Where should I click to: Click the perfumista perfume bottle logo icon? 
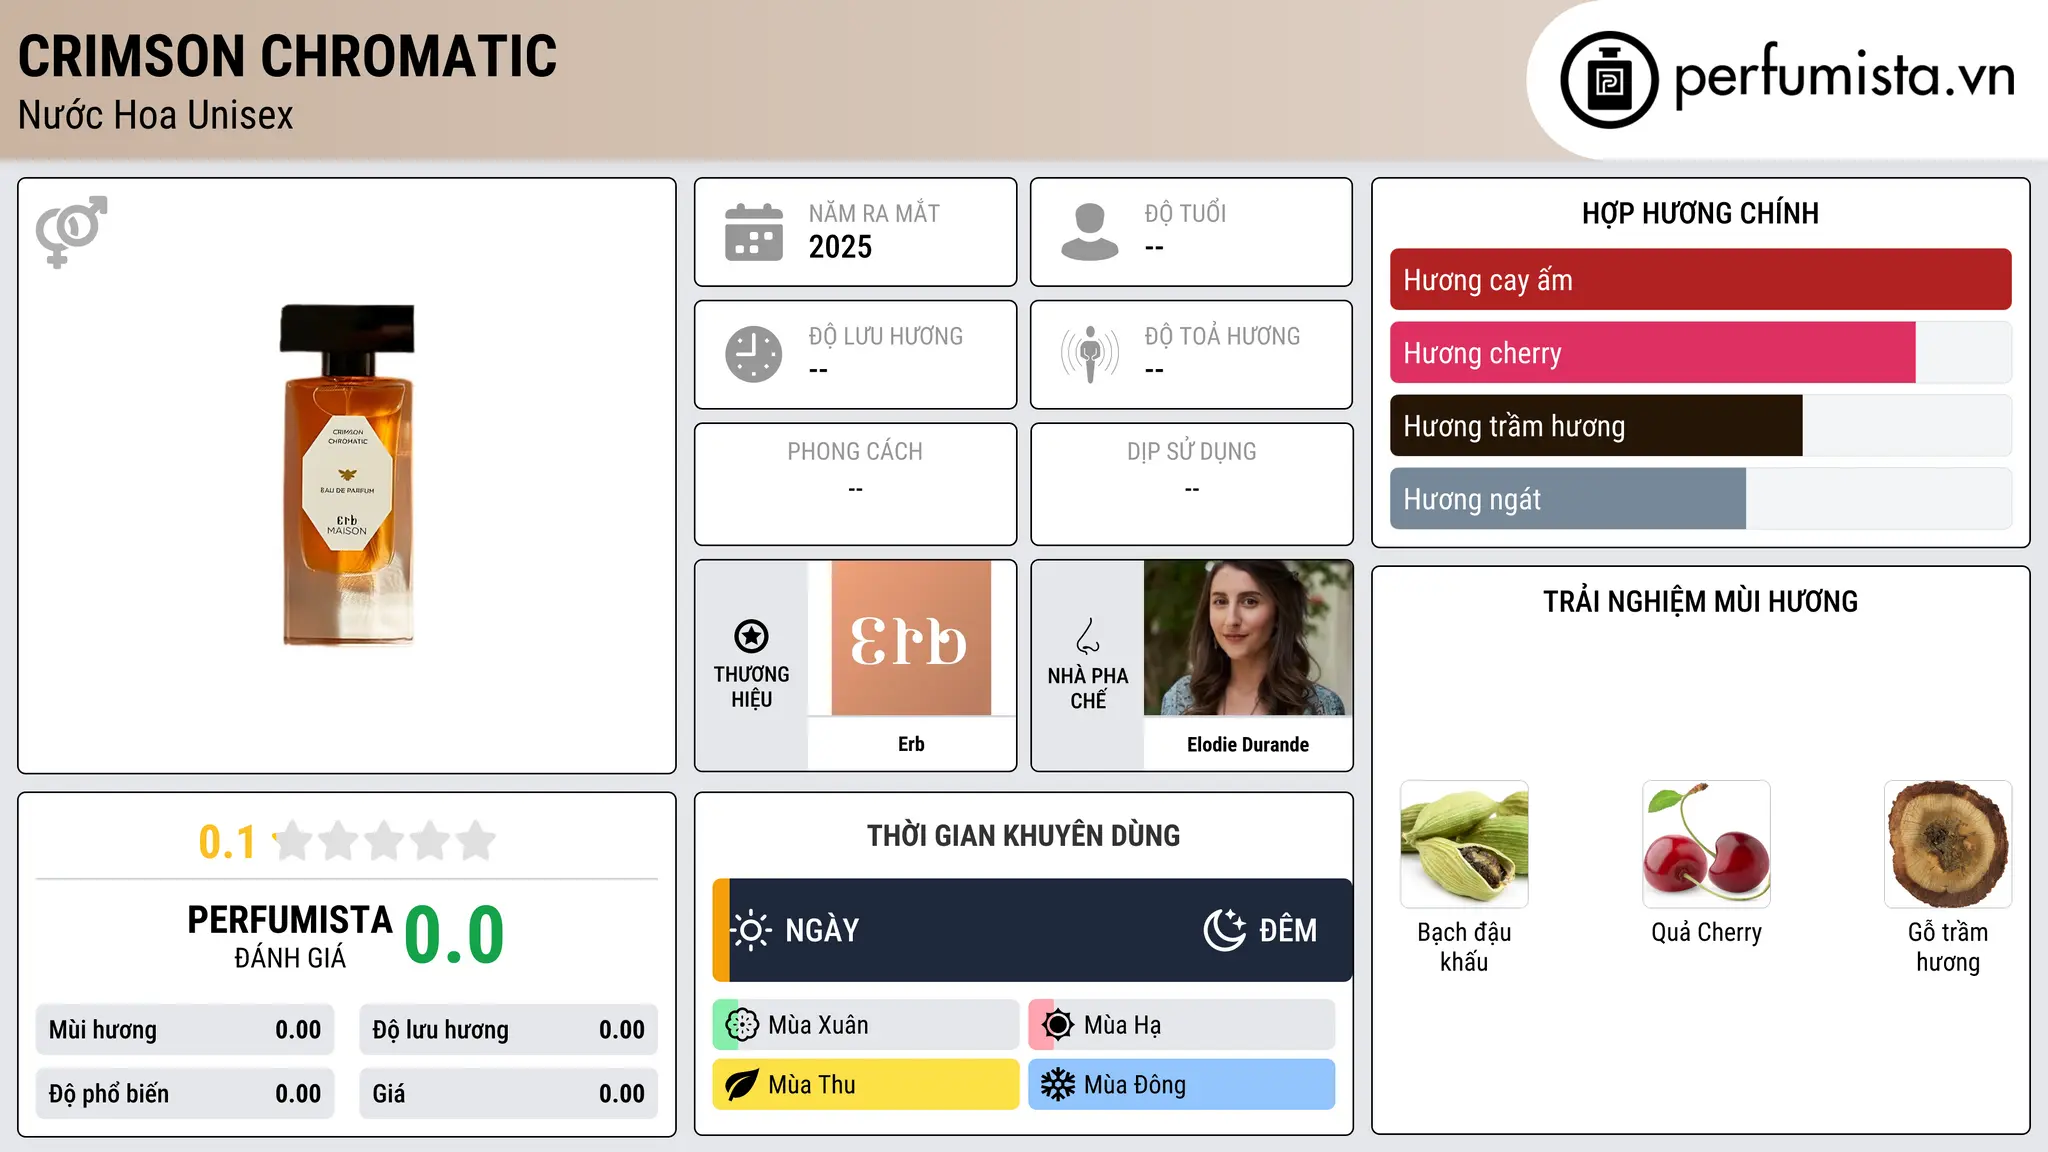(1609, 80)
